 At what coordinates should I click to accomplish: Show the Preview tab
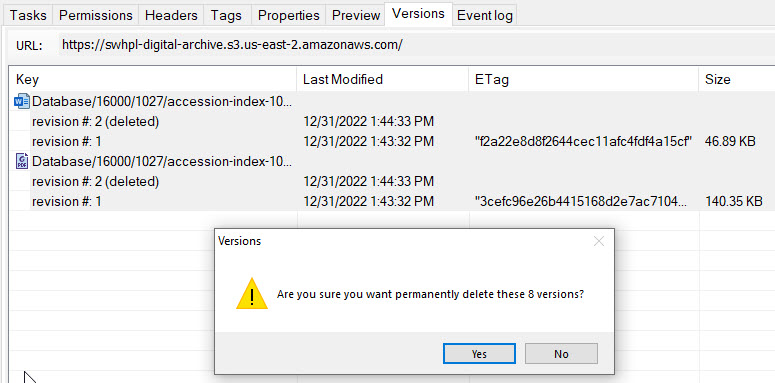click(355, 15)
